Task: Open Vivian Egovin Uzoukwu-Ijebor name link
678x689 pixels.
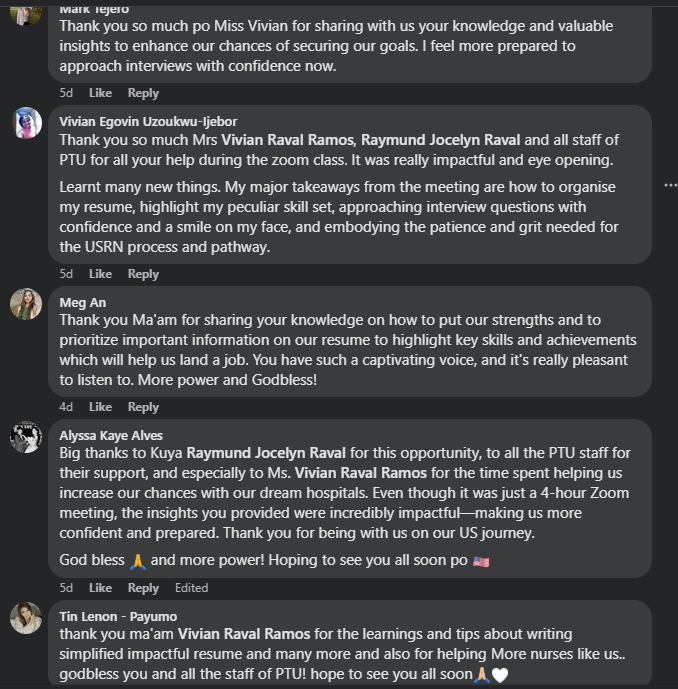Action: pyautogui.click(x=146, y=122)
